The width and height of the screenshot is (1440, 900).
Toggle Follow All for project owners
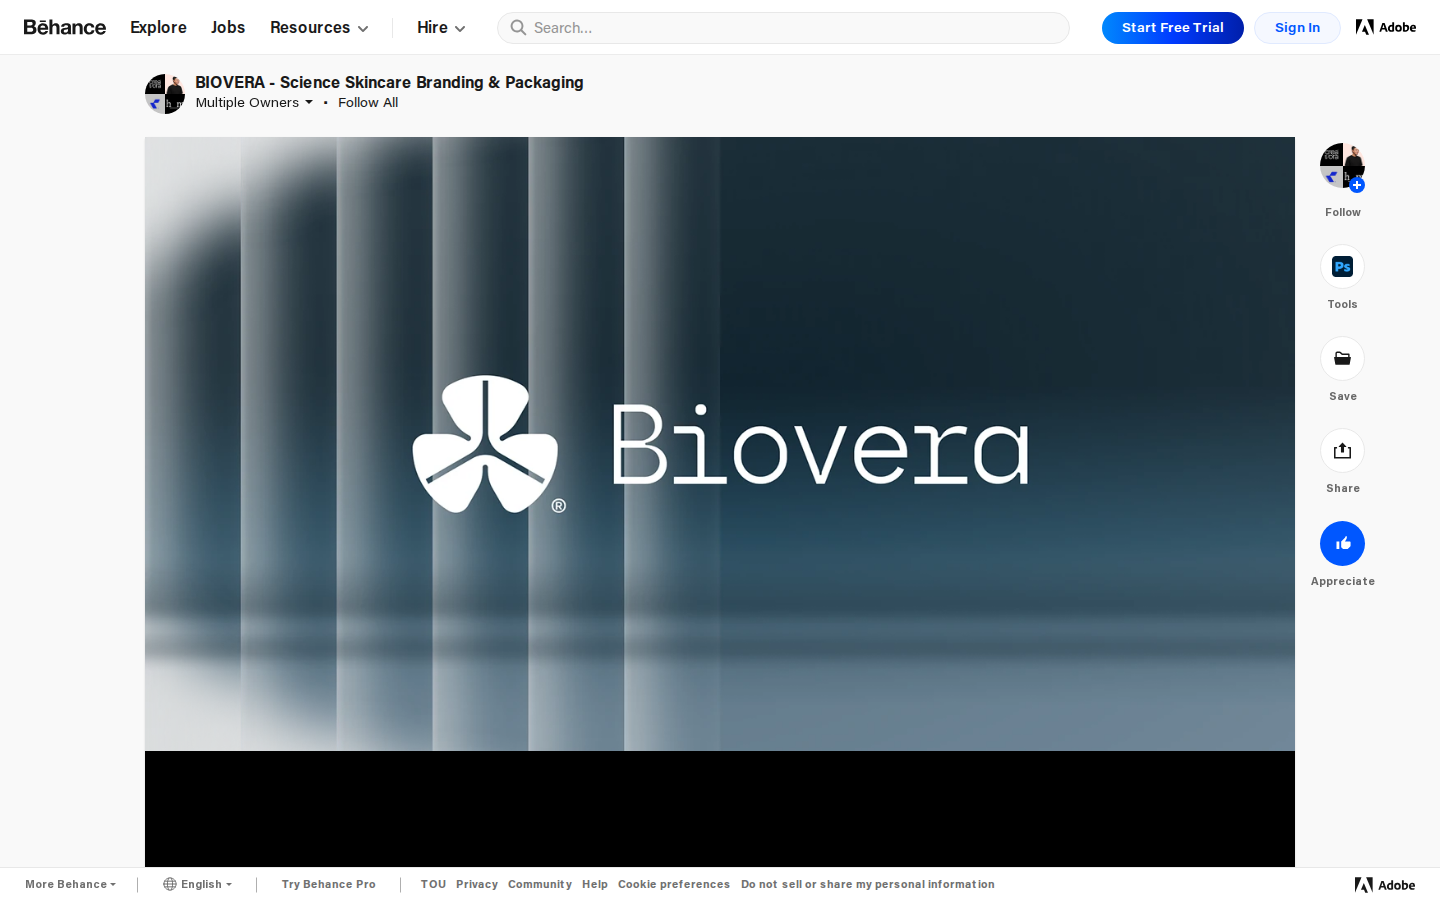tap(368, 102)
